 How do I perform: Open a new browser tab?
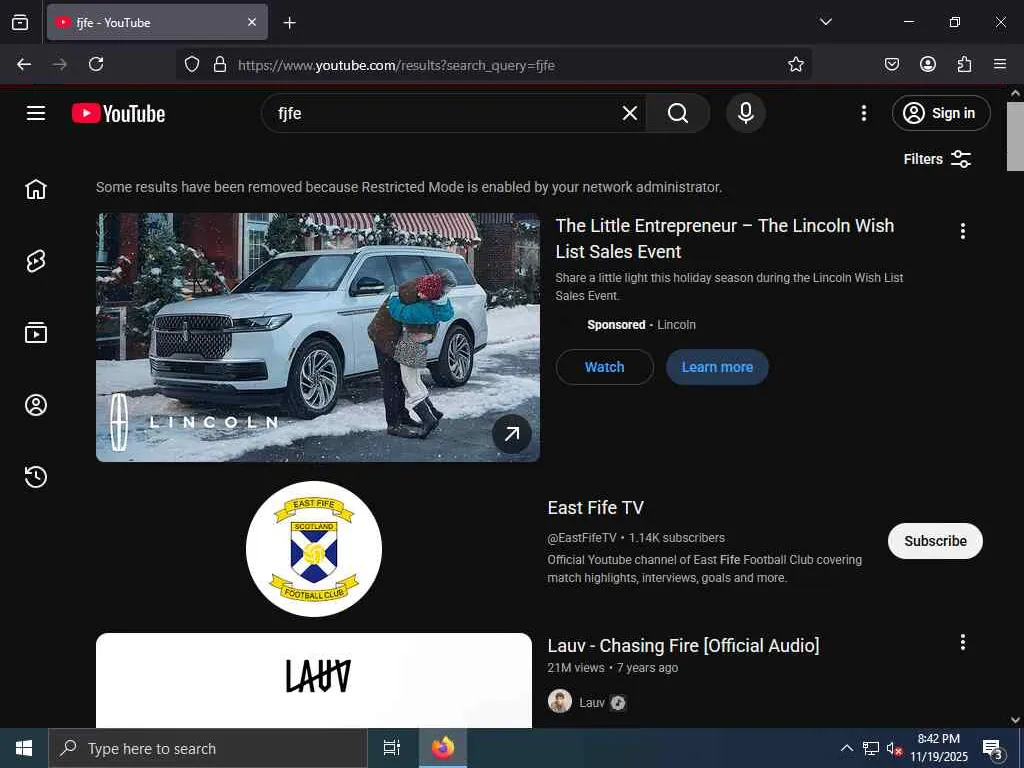pyautogui.click(x=289, y=23)
